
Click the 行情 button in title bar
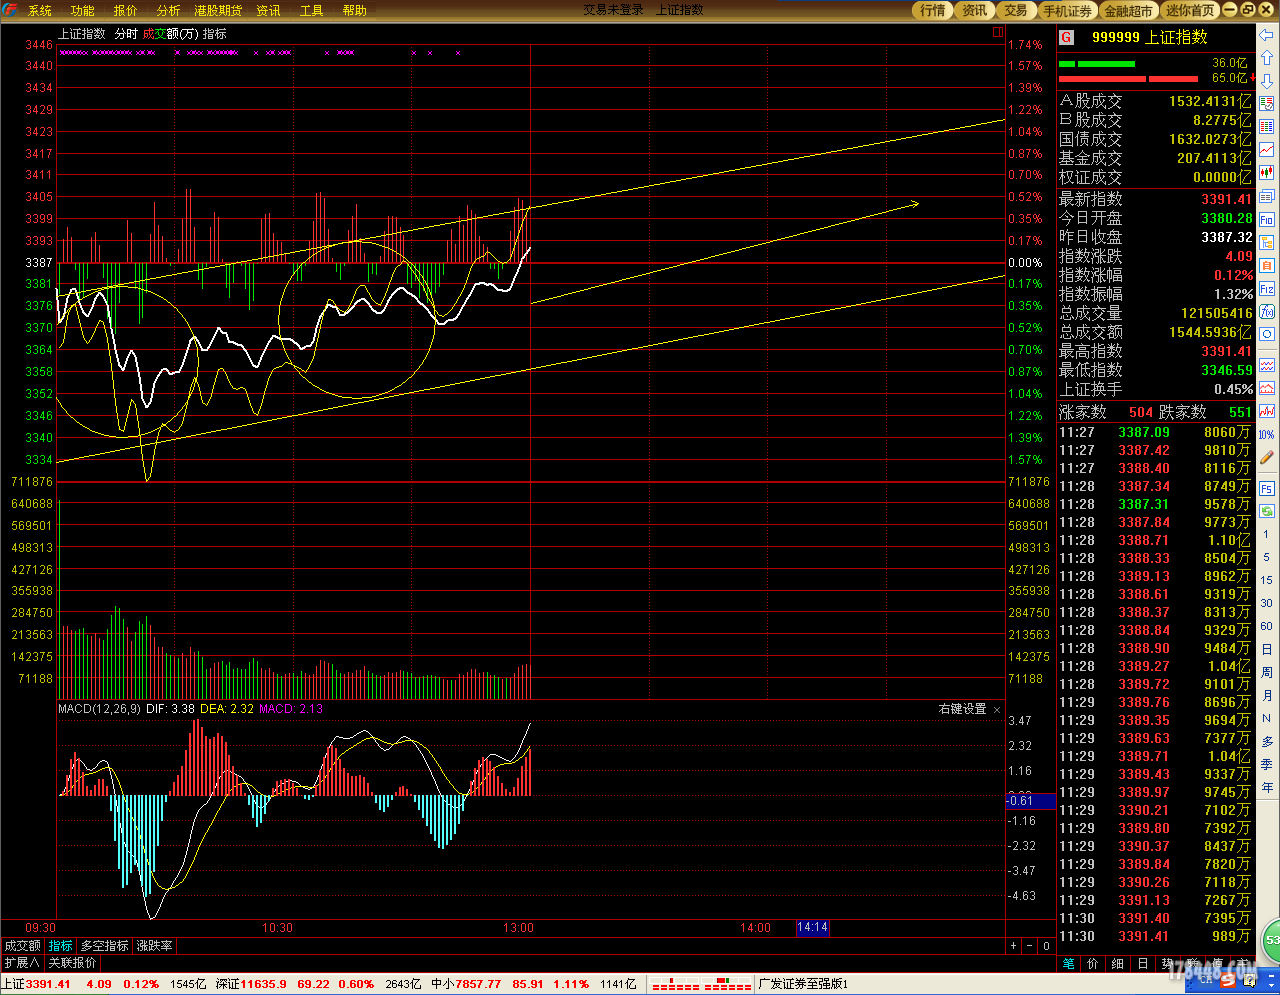coord(932,10)
